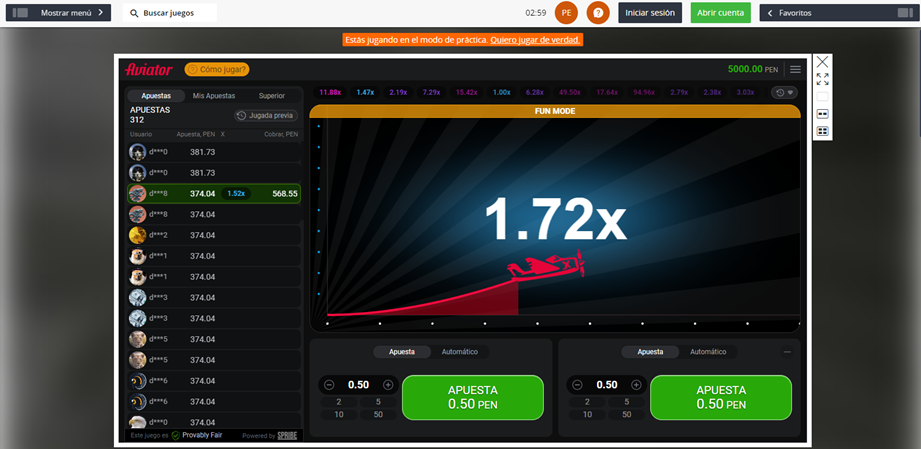Click the 17.64x multiplier in history
921x449 pixels.
pyautogui.click(x=607, y=92)
